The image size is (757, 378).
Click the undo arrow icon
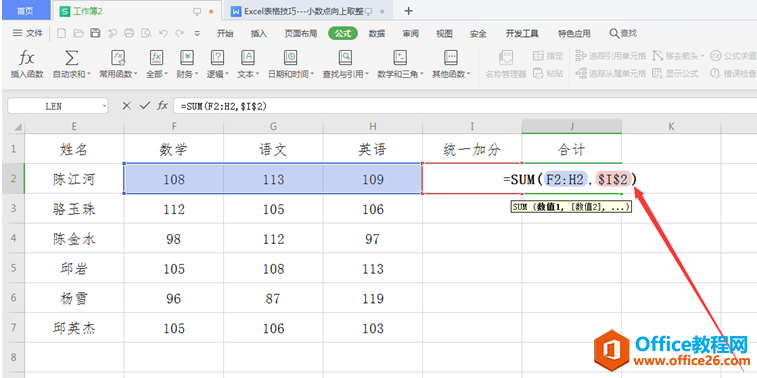pyautogui.click(x=163, y=33)
